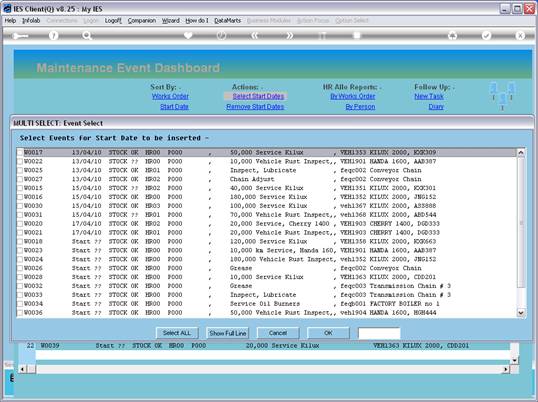This screenshot has height=402, width=538.
Task: Click the Show Full Line button
Action: (x=227, y=333)
